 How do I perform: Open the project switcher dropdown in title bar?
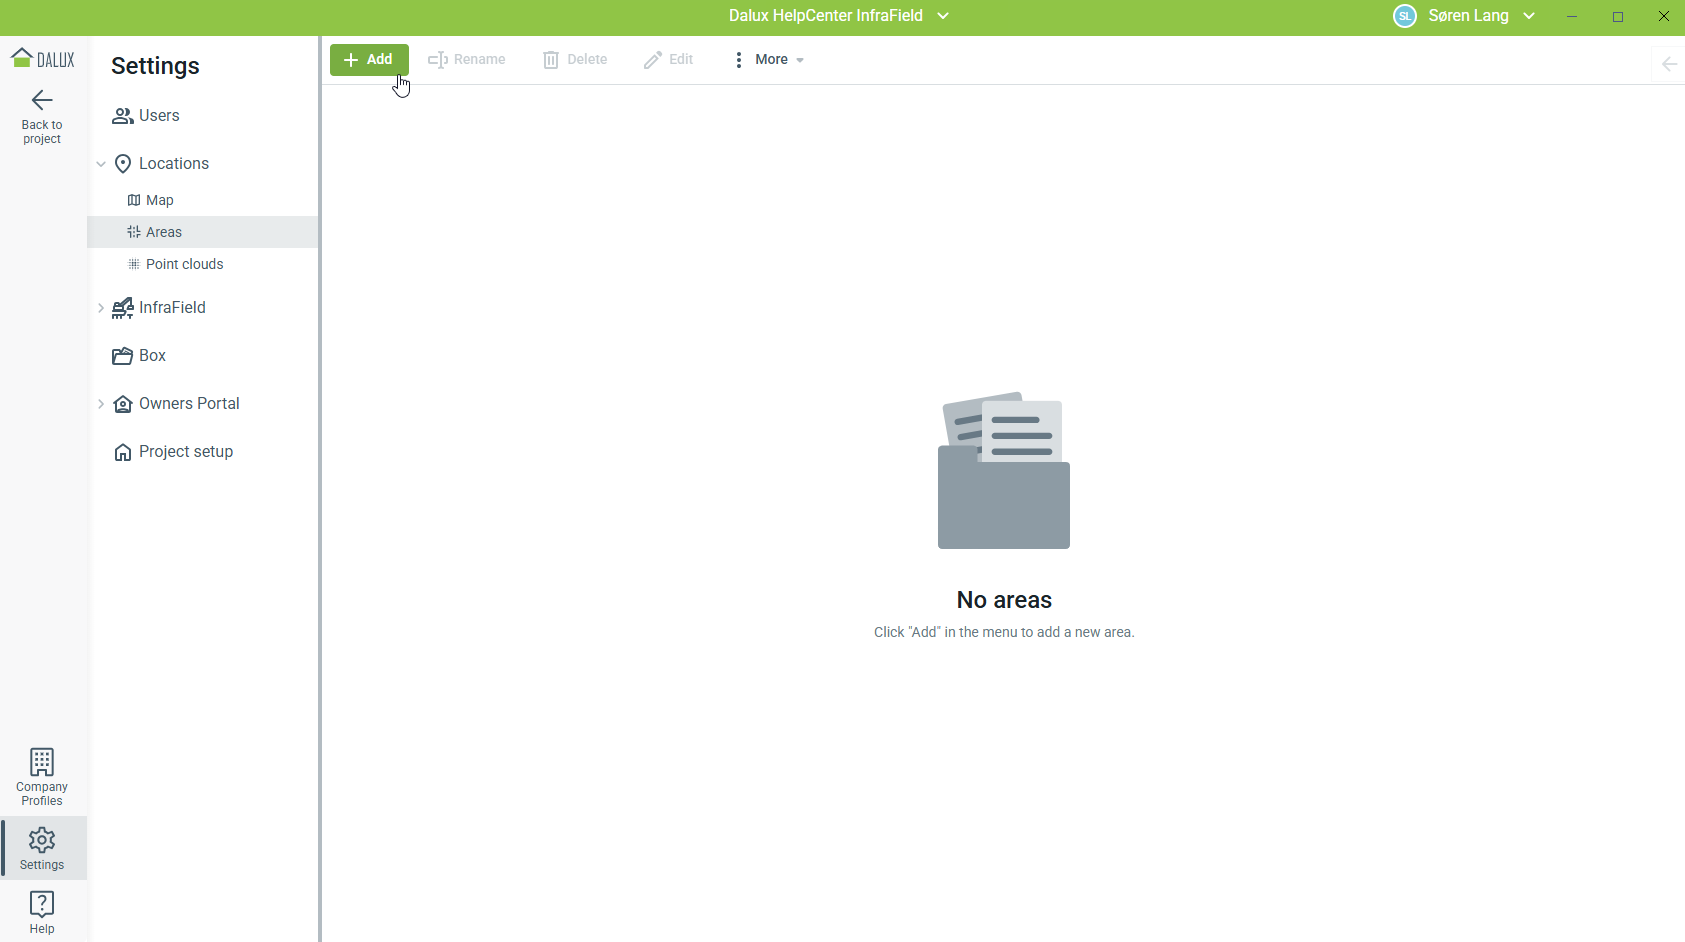[942, 16]
